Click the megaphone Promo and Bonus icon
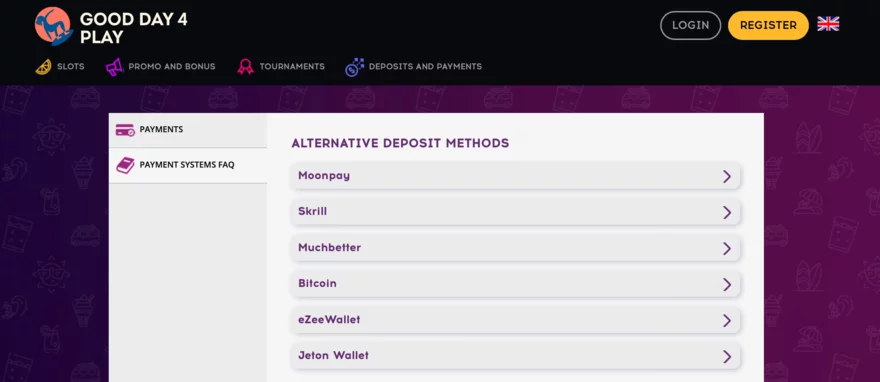Viewport: 880px width, 382px height. point(114,67)
